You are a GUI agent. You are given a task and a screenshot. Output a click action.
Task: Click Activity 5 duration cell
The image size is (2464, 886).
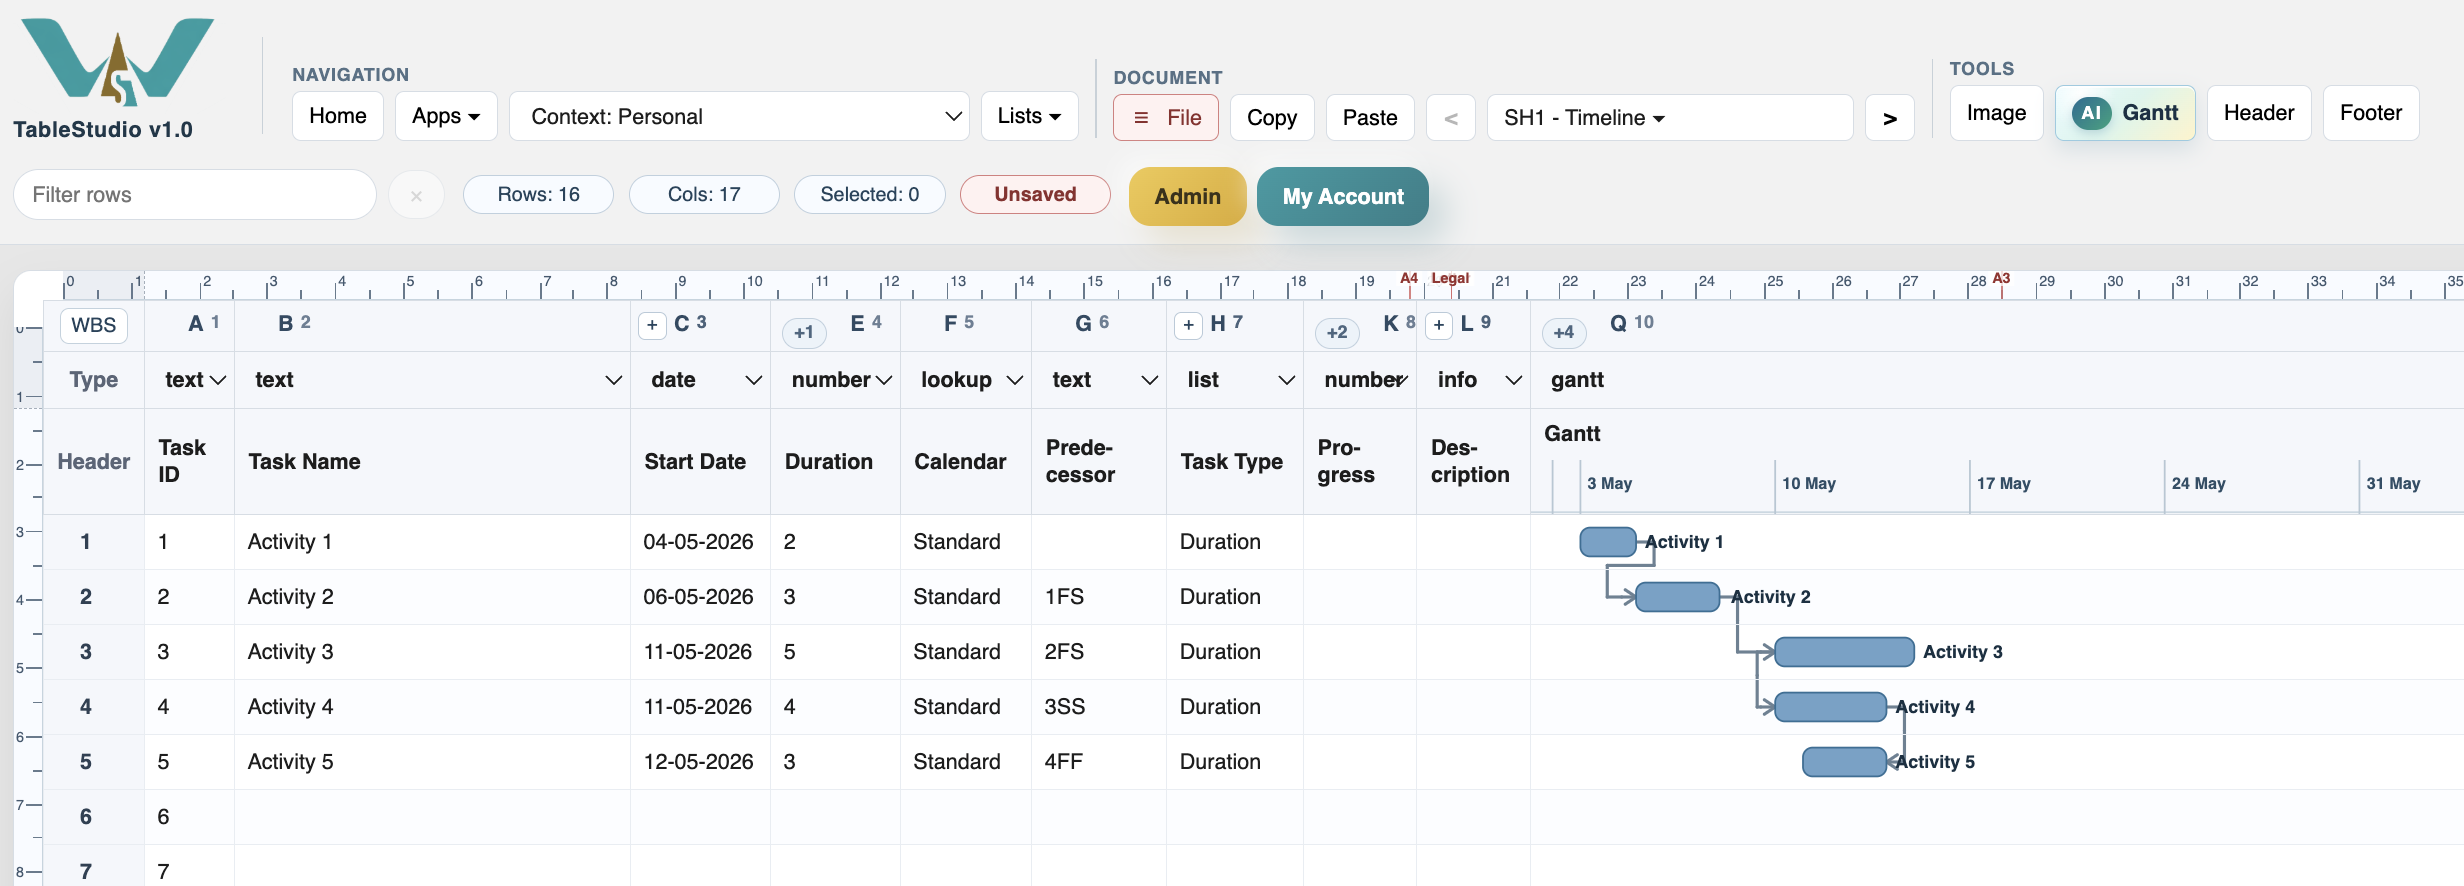(x=835, y=762)
